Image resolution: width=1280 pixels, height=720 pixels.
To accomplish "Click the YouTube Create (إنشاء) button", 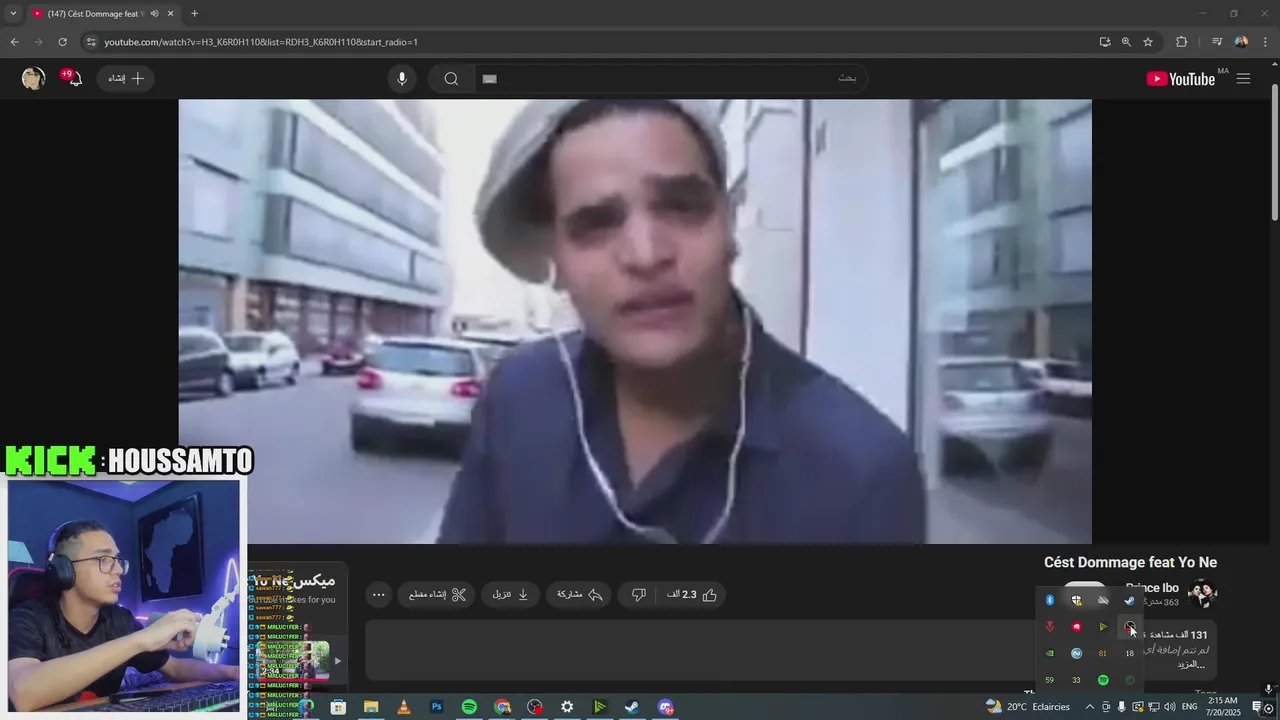I will click(x=126, y=78).
